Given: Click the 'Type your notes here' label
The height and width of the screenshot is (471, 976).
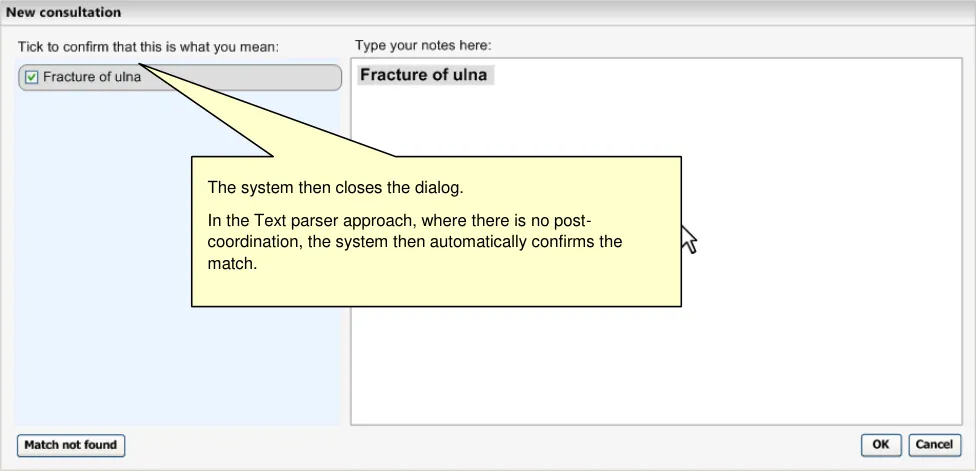Looking at the screenshot, I should click(x=423, y=46).
